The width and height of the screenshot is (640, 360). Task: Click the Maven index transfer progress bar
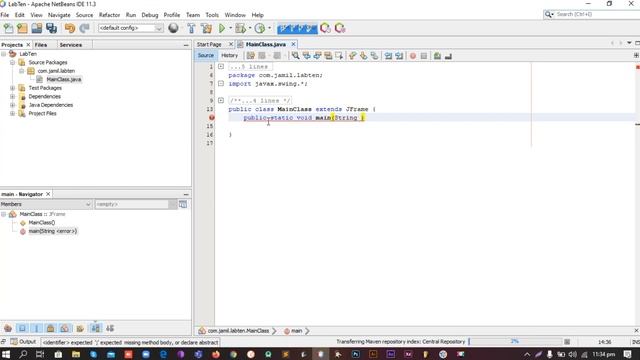click(x=515, y=342)
